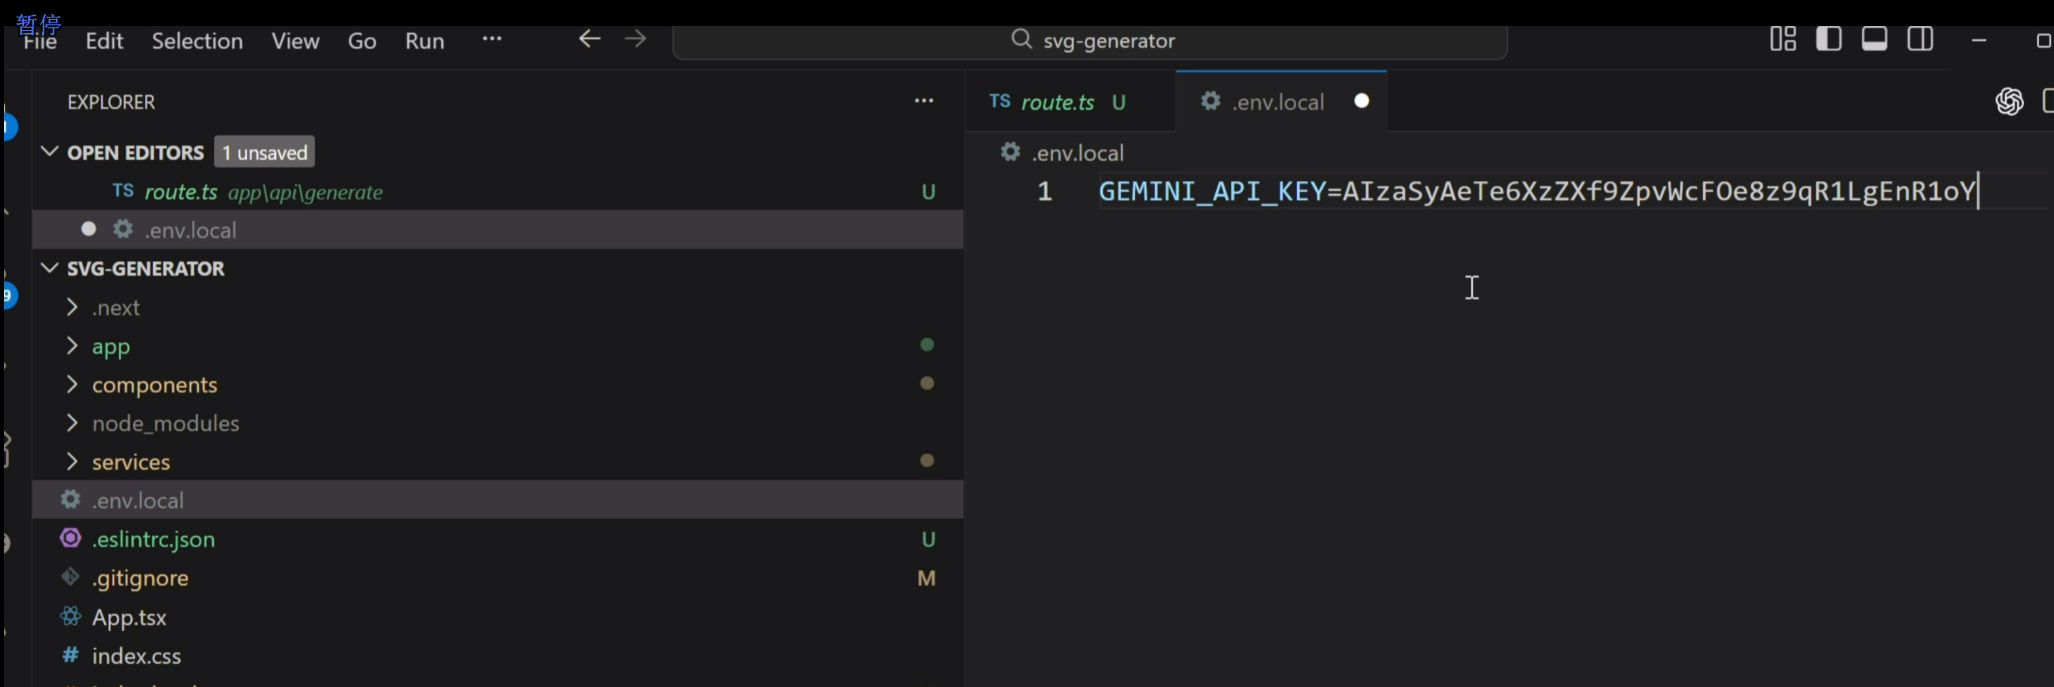Screen dimensions: 2054x687
Task: Click the TS icon on the route.ts row in Open Editors
Action: pyautogui.click(x=123, y=190)
